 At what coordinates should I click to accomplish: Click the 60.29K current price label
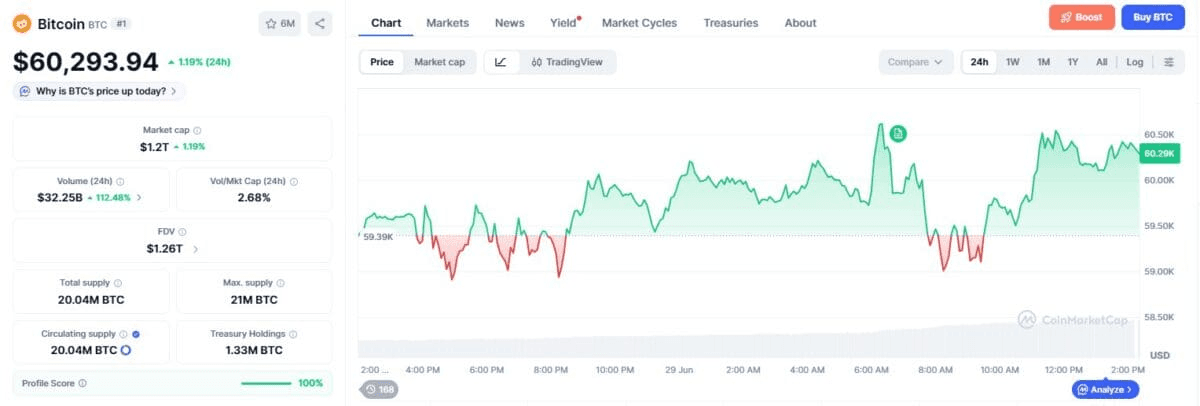[1160, 153]
